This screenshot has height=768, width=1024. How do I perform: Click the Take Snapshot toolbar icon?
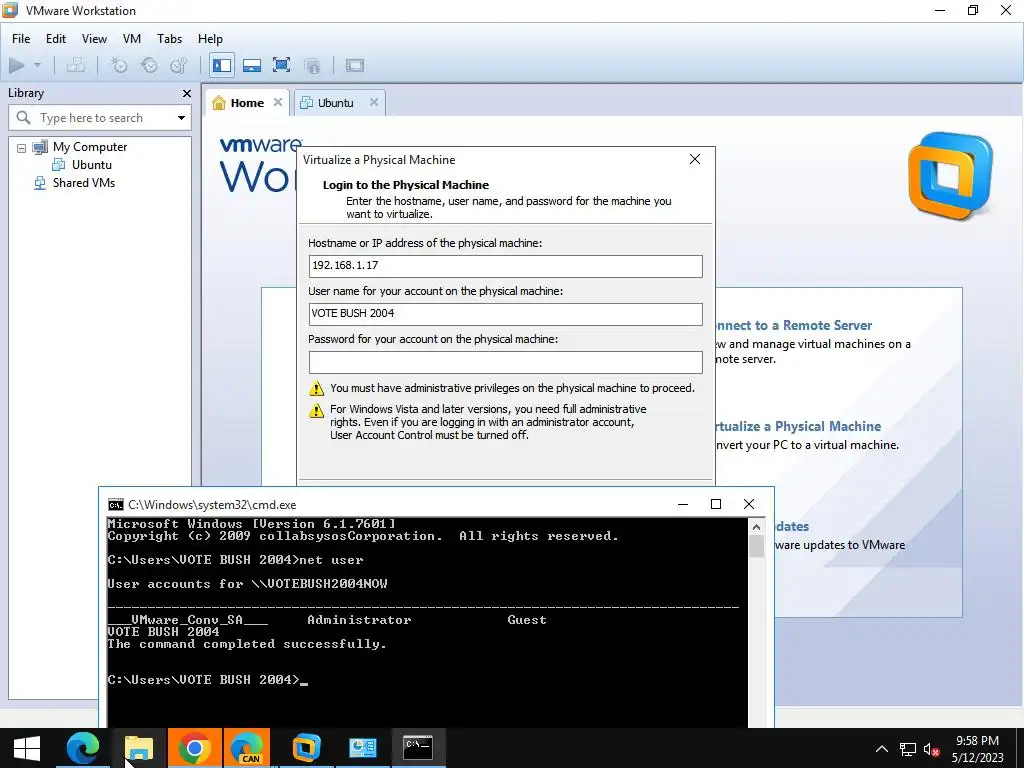[x=119, y=65]
